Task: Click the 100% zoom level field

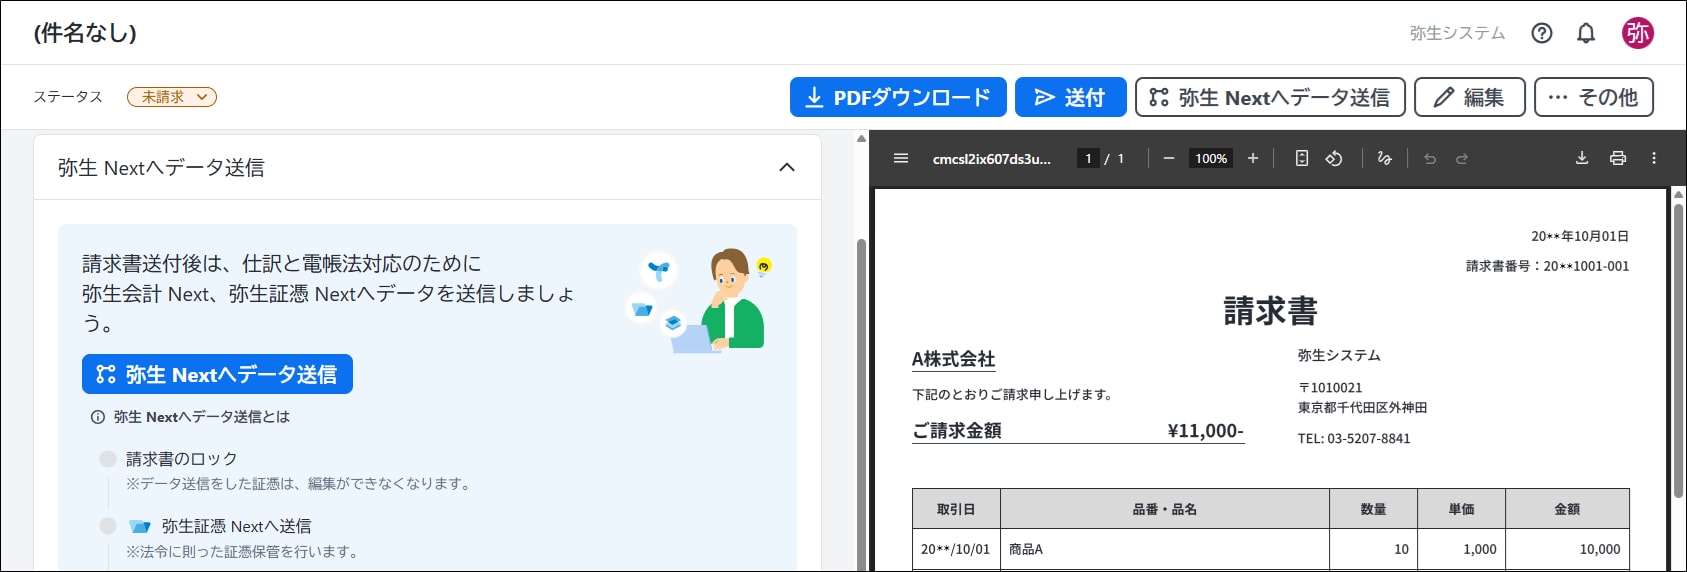Action: pos(1211,158)
